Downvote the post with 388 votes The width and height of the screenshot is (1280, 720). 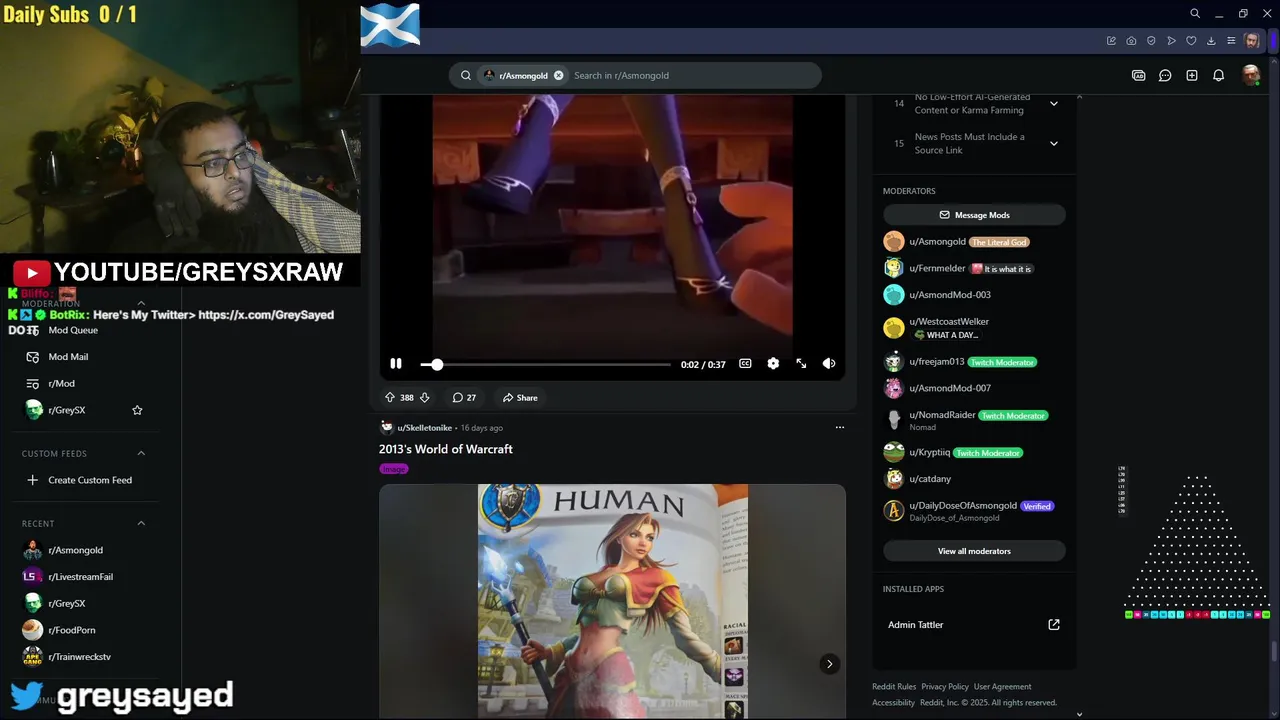[x=424, y=397]
